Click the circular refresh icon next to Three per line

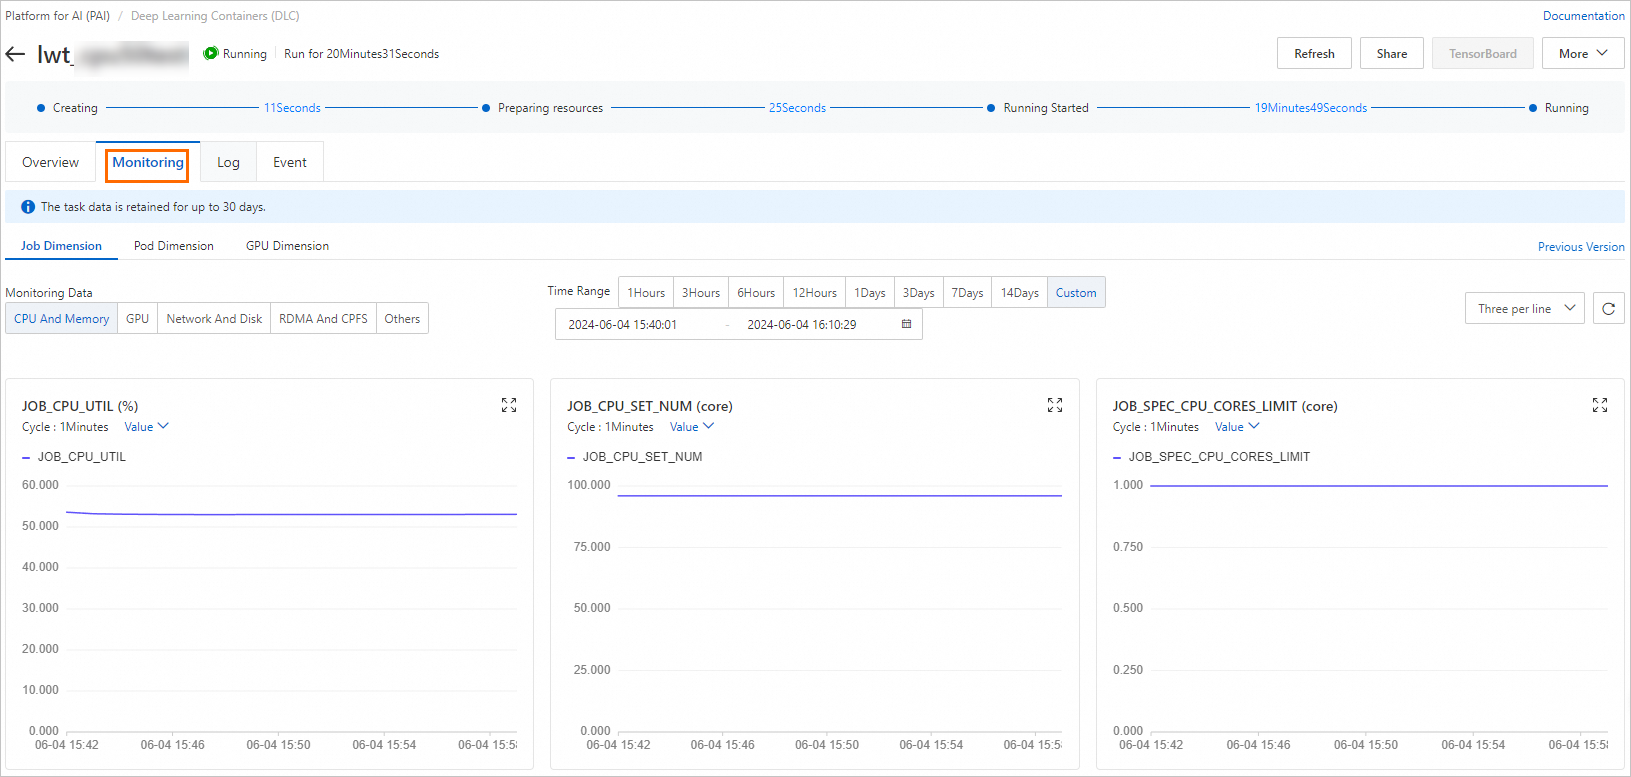pos(1608,309)
